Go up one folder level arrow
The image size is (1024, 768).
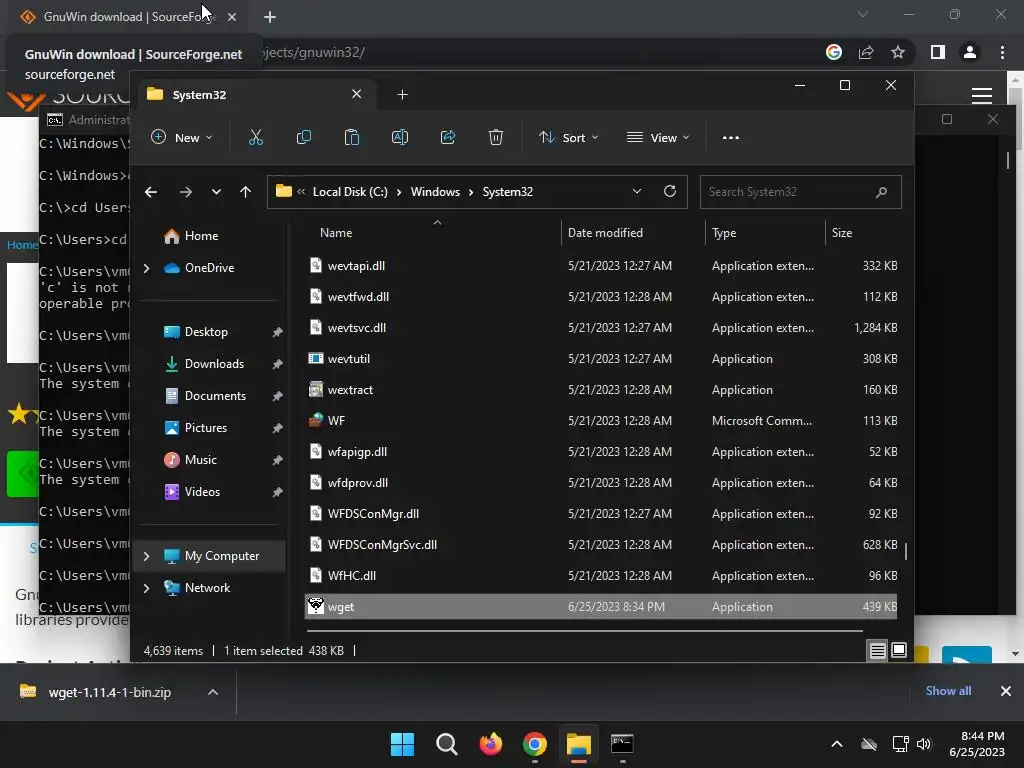pyautogui.click(x=246, y=192)
